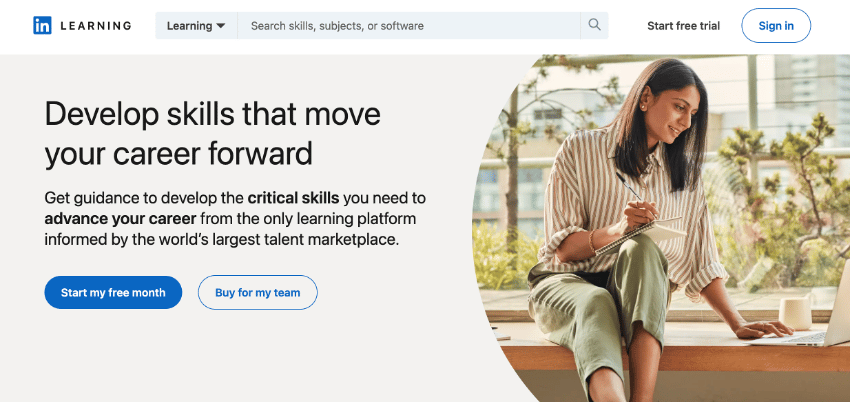Click the spiral notebook the woman holds
850x402 pixels.
pyautogui.click(x=641, y=235)
